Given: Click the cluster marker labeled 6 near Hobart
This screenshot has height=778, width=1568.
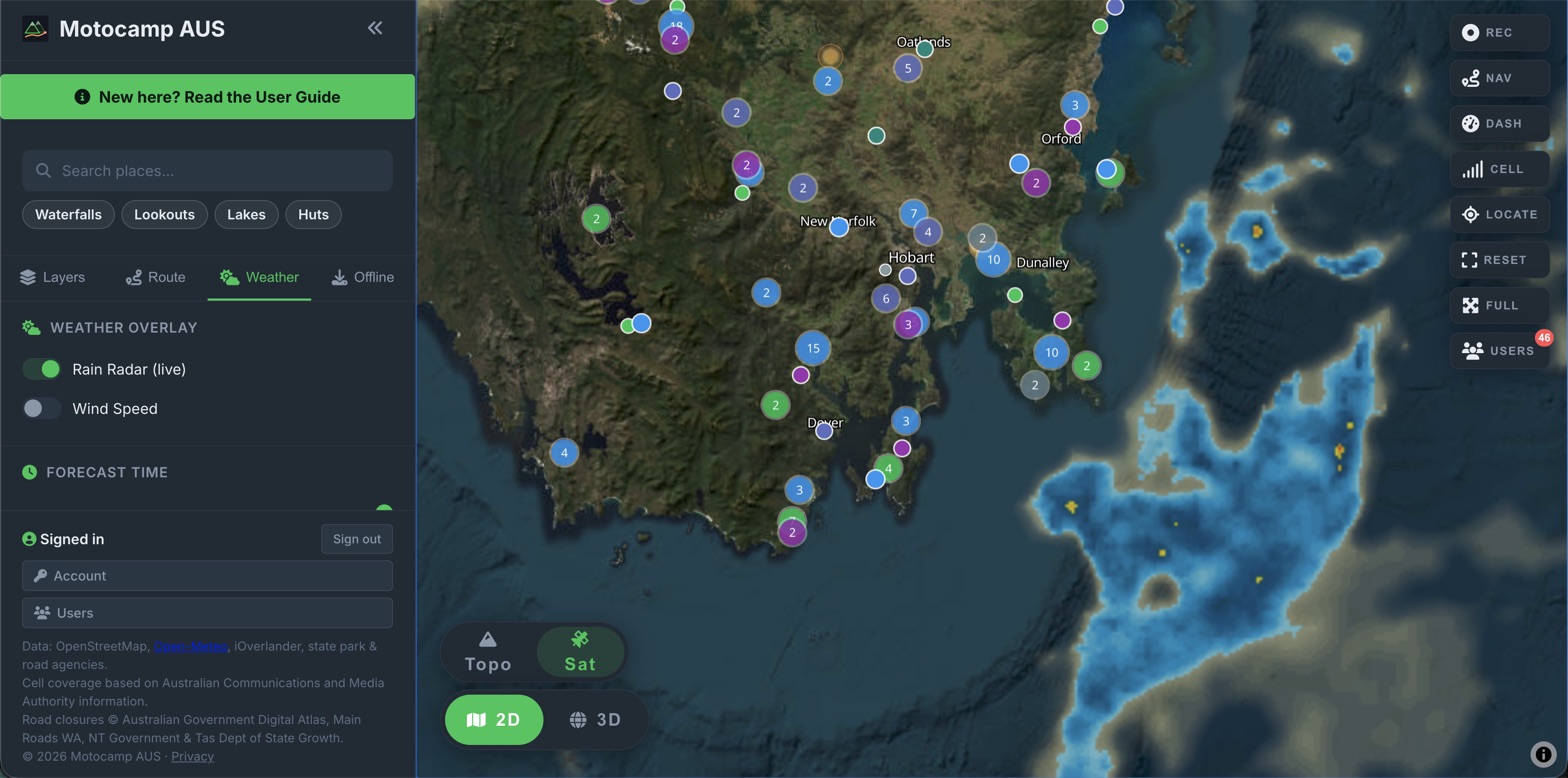Looking at the screenshot, I should click(x=885, y=298).
